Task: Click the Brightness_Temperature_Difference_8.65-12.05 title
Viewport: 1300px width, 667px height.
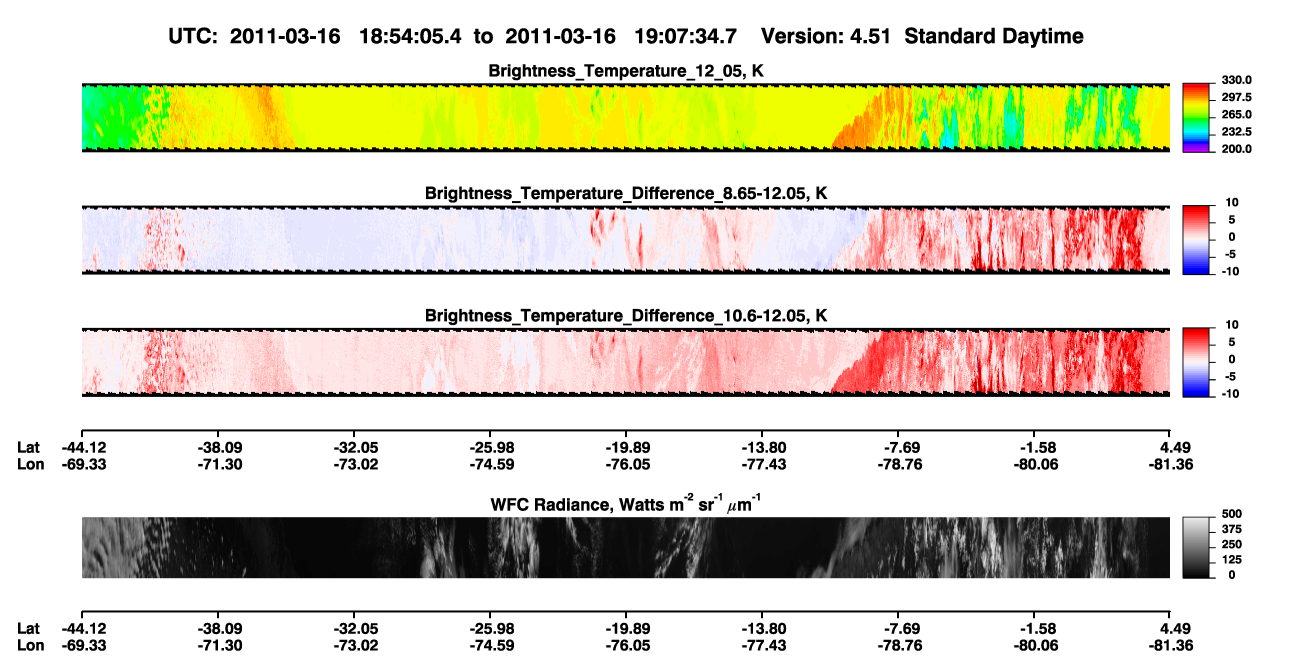Action: click(x=626, y=193)
